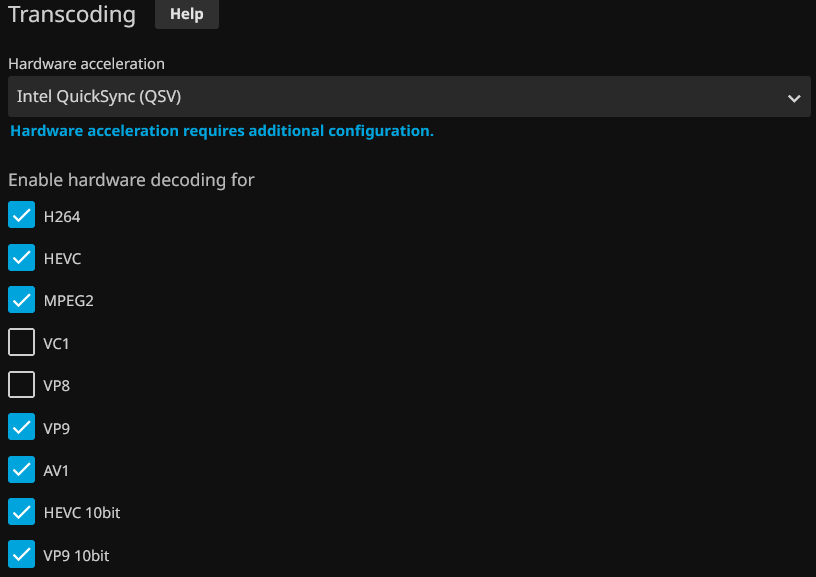
Task: Uncheck the AV1 checkbox
Action: [21, 470]
